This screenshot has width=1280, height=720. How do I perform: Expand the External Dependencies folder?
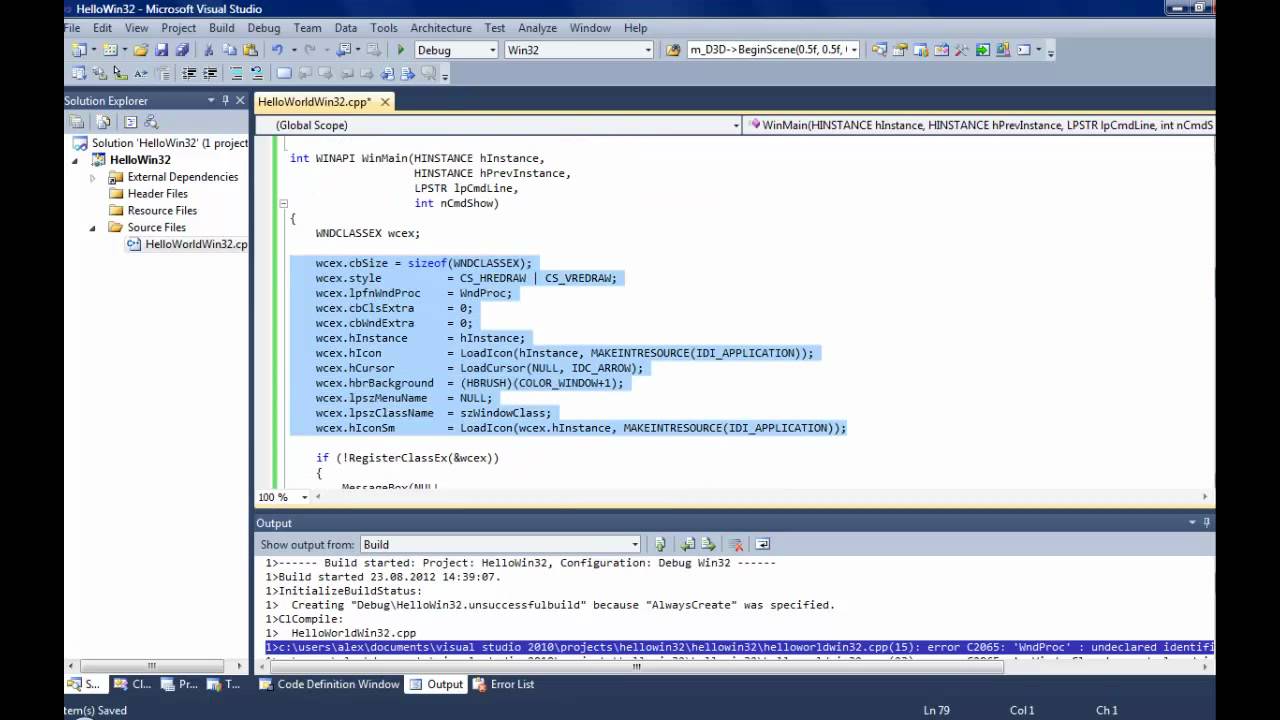pos(93,178)
